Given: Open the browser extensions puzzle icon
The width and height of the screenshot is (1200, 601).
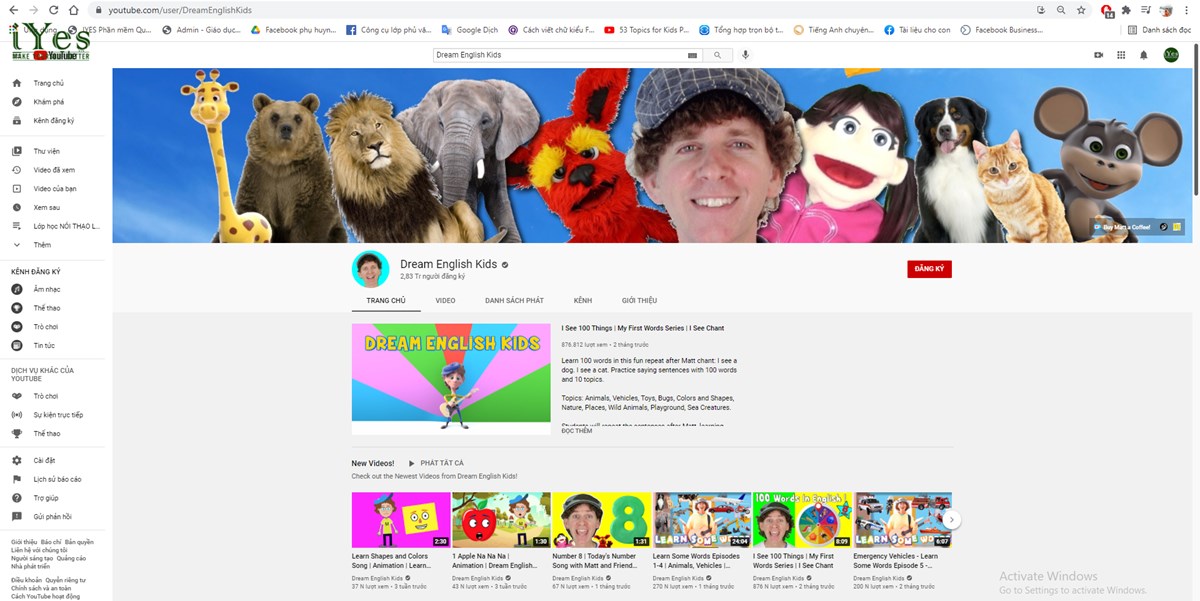Looking at the screenshot, I should pos(1127,10).
